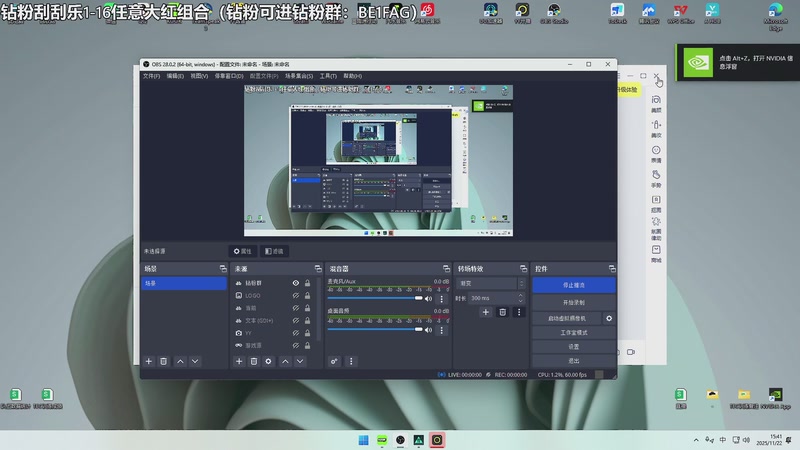The image size is (800, 450).
Task: Toggle the lock on the LOGO source
Action: click(x=307, y=295)
